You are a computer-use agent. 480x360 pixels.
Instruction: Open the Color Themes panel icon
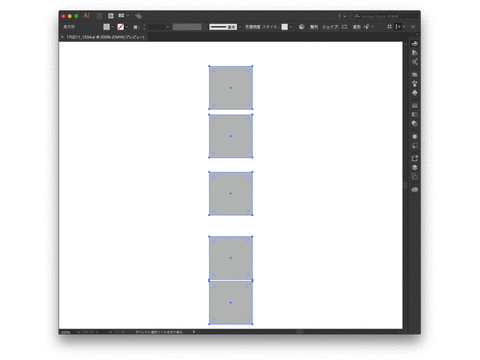(x=415, y=62)
